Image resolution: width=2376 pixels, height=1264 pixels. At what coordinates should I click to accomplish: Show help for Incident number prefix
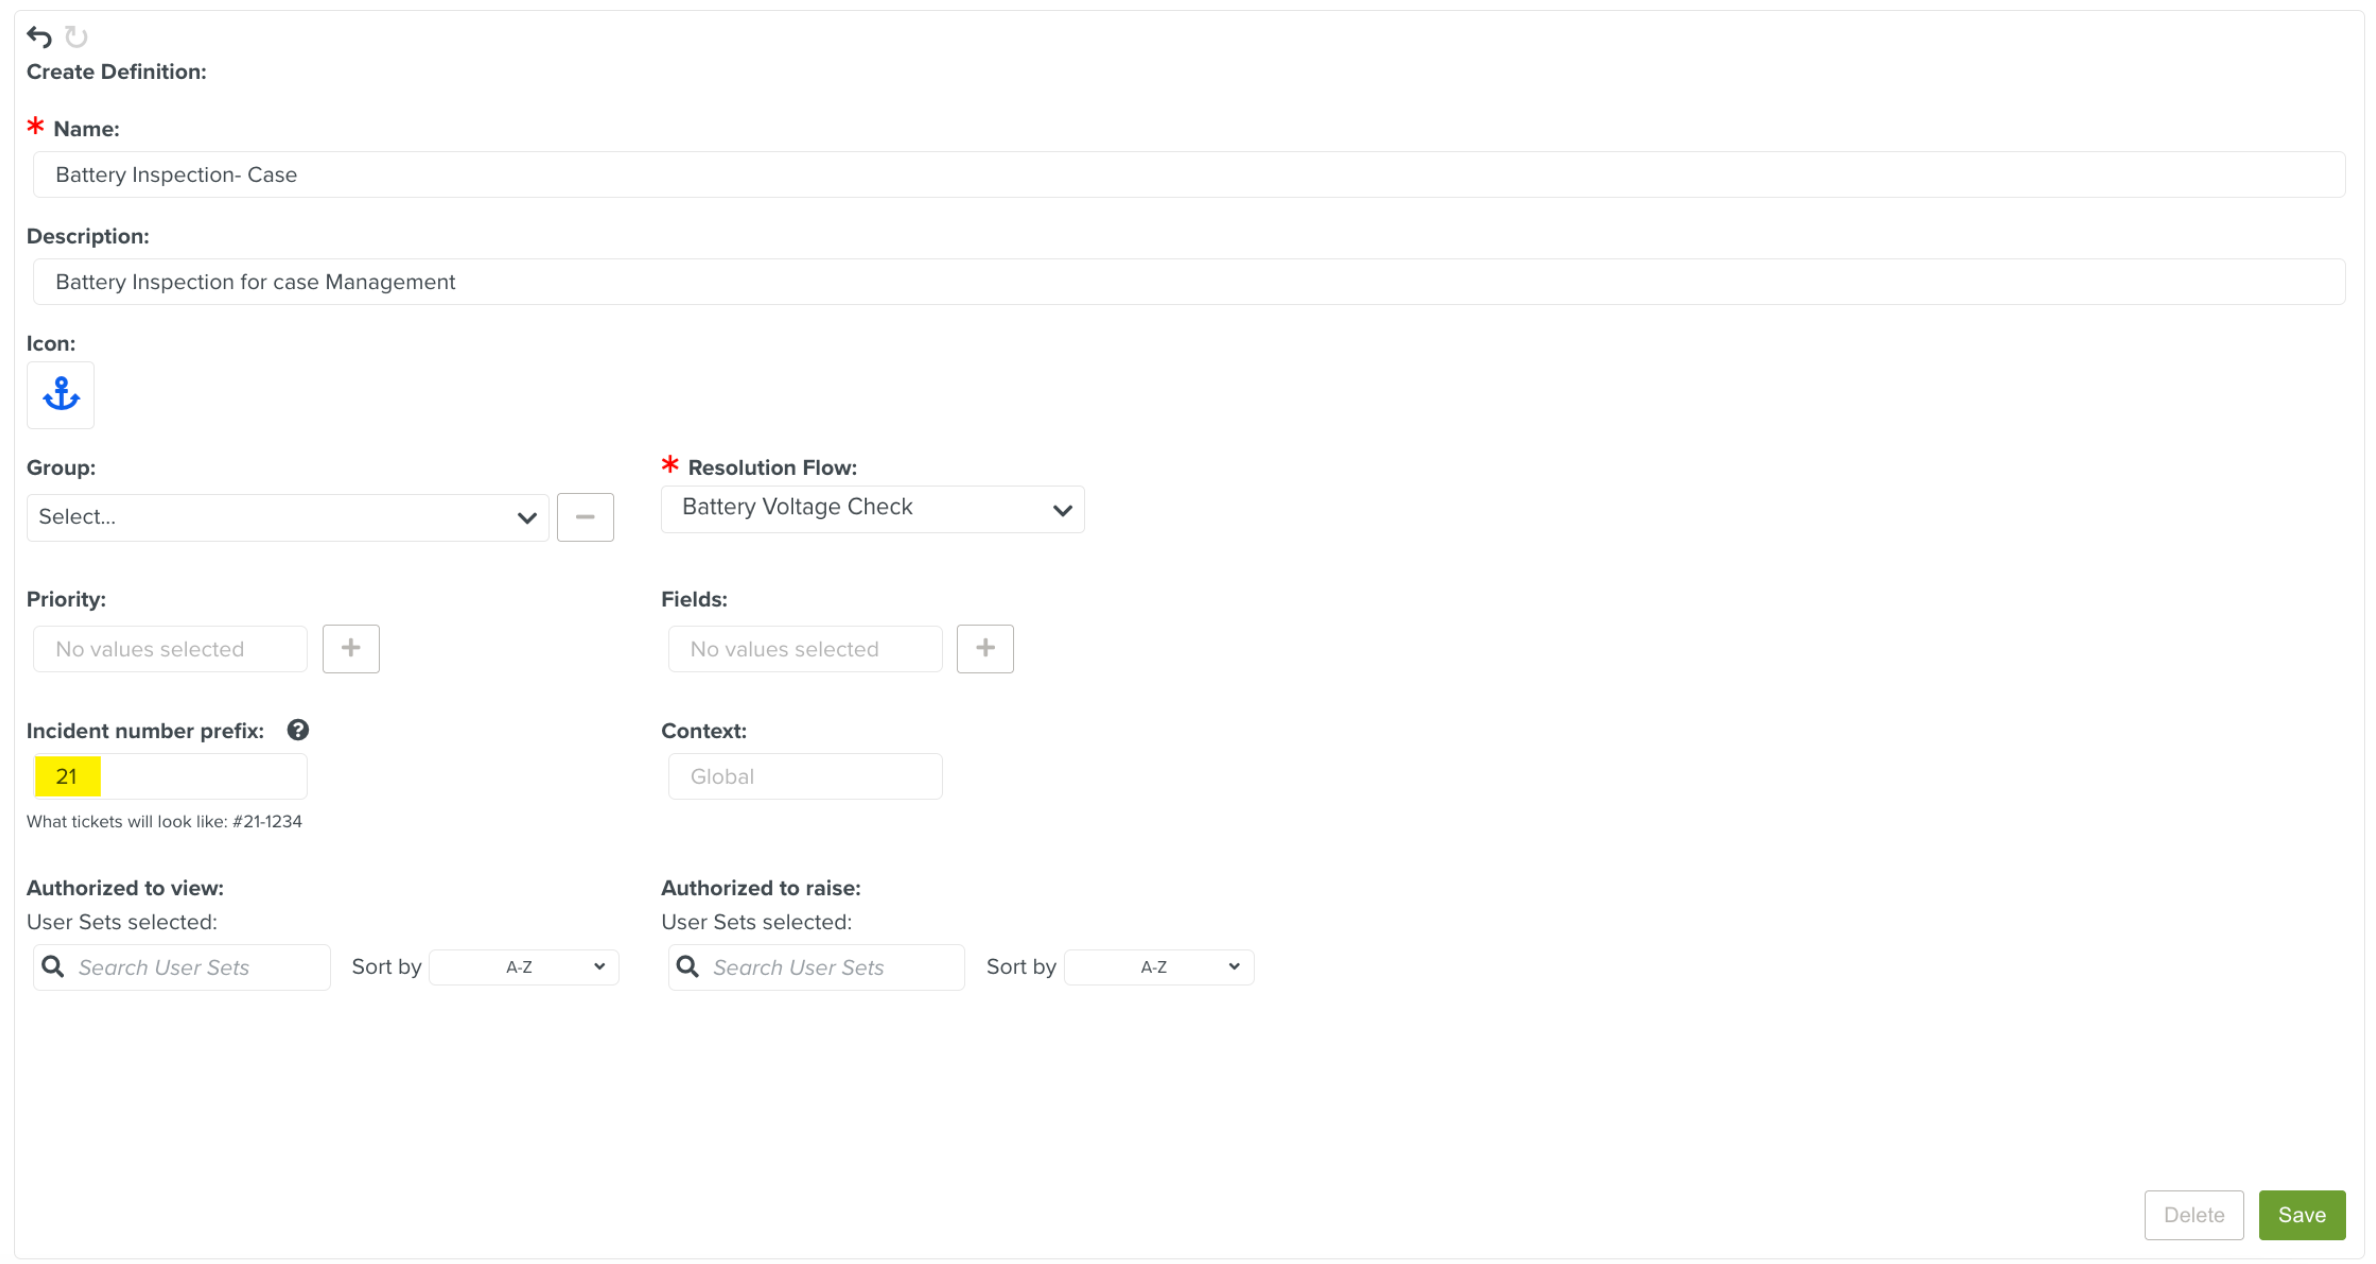[298, 730]
